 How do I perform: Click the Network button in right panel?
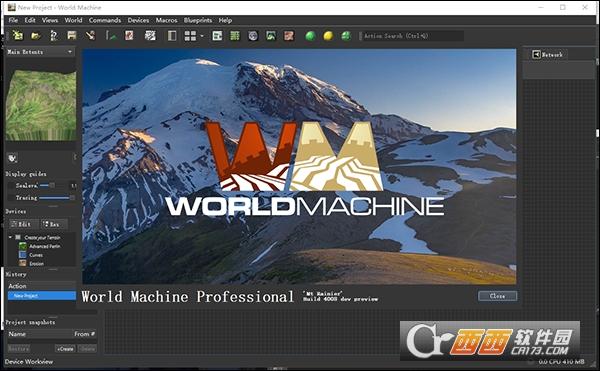[548, 55]
